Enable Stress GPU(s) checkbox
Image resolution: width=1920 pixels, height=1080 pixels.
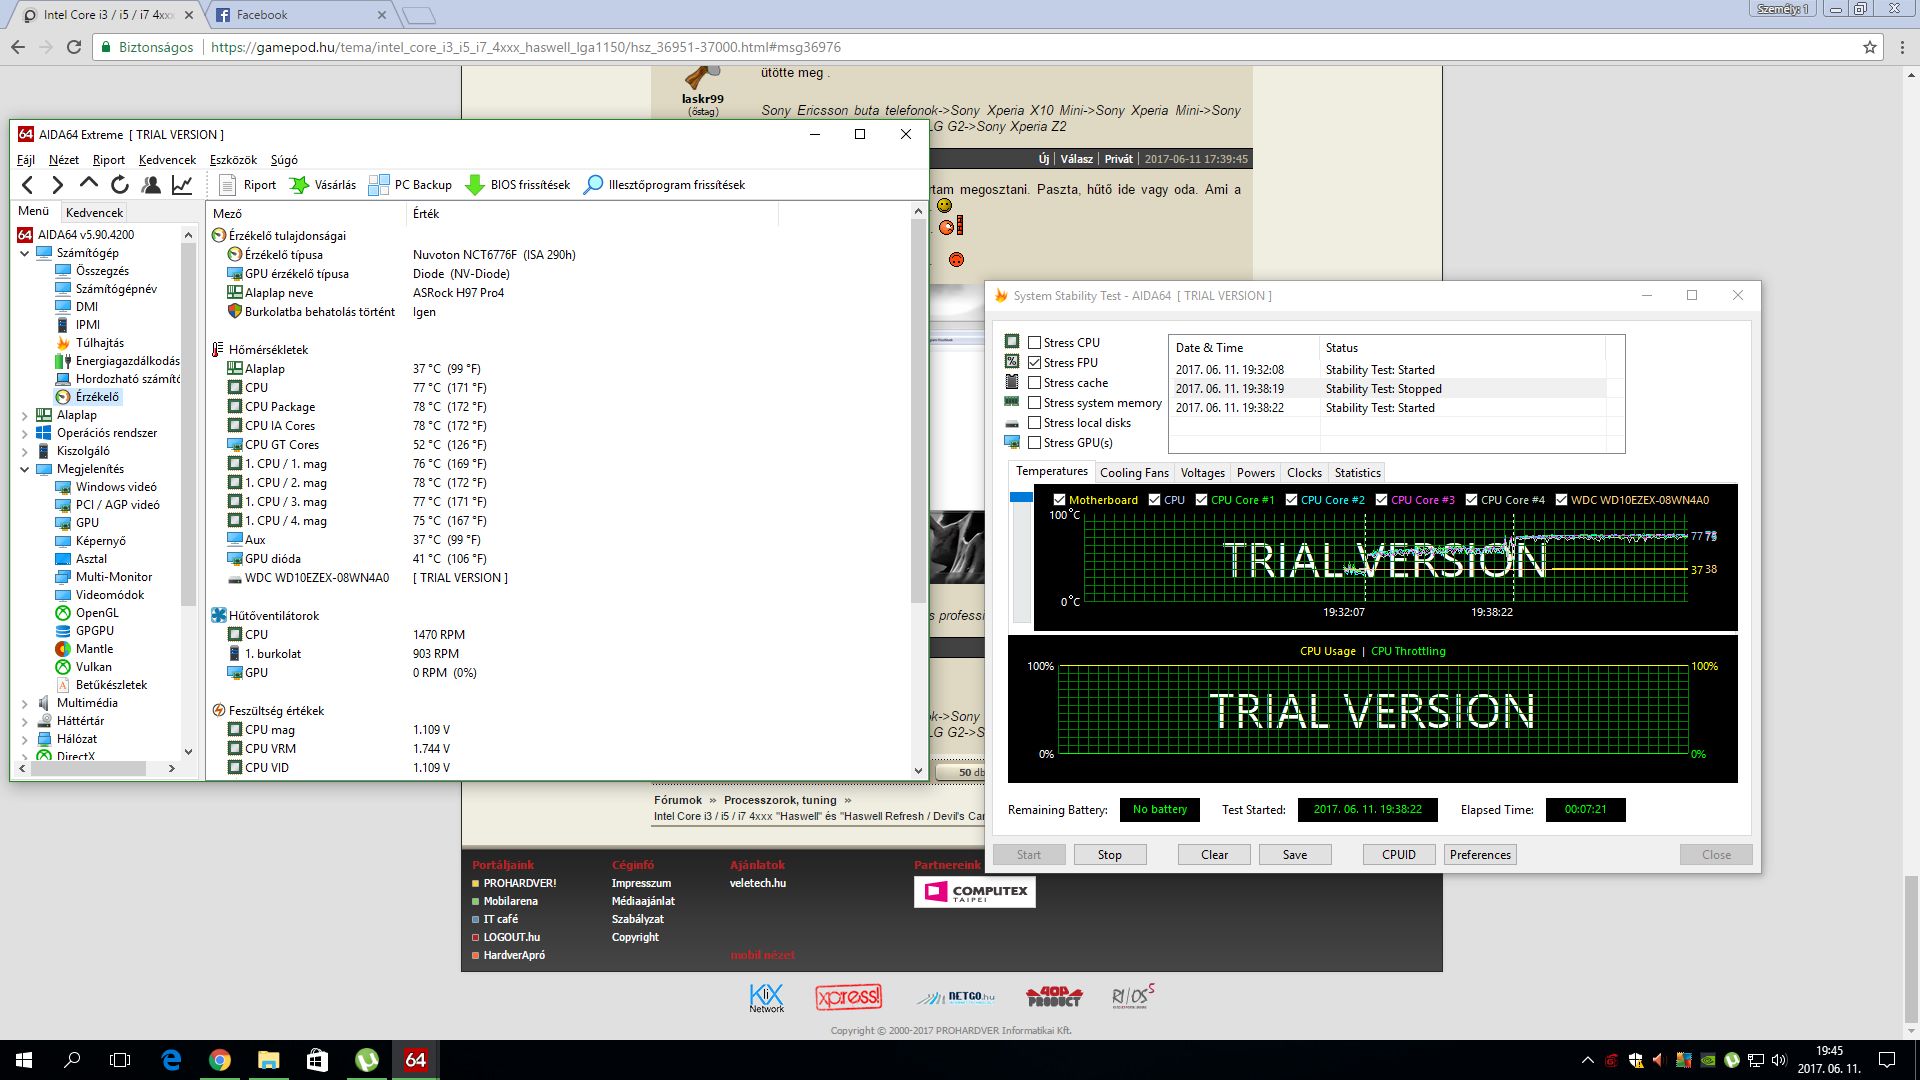click(1035, 443)
